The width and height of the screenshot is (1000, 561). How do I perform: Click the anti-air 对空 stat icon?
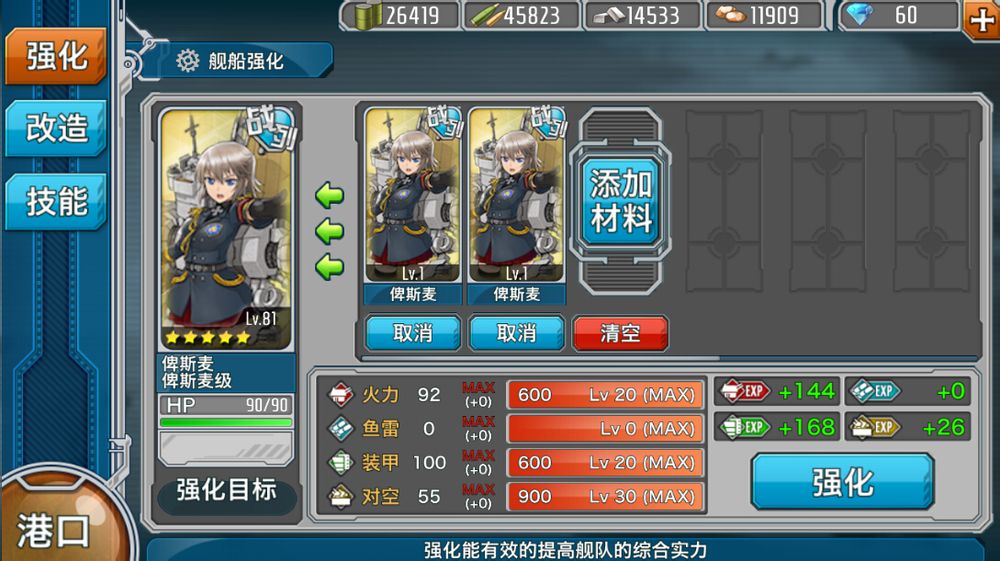click(341, 496)
